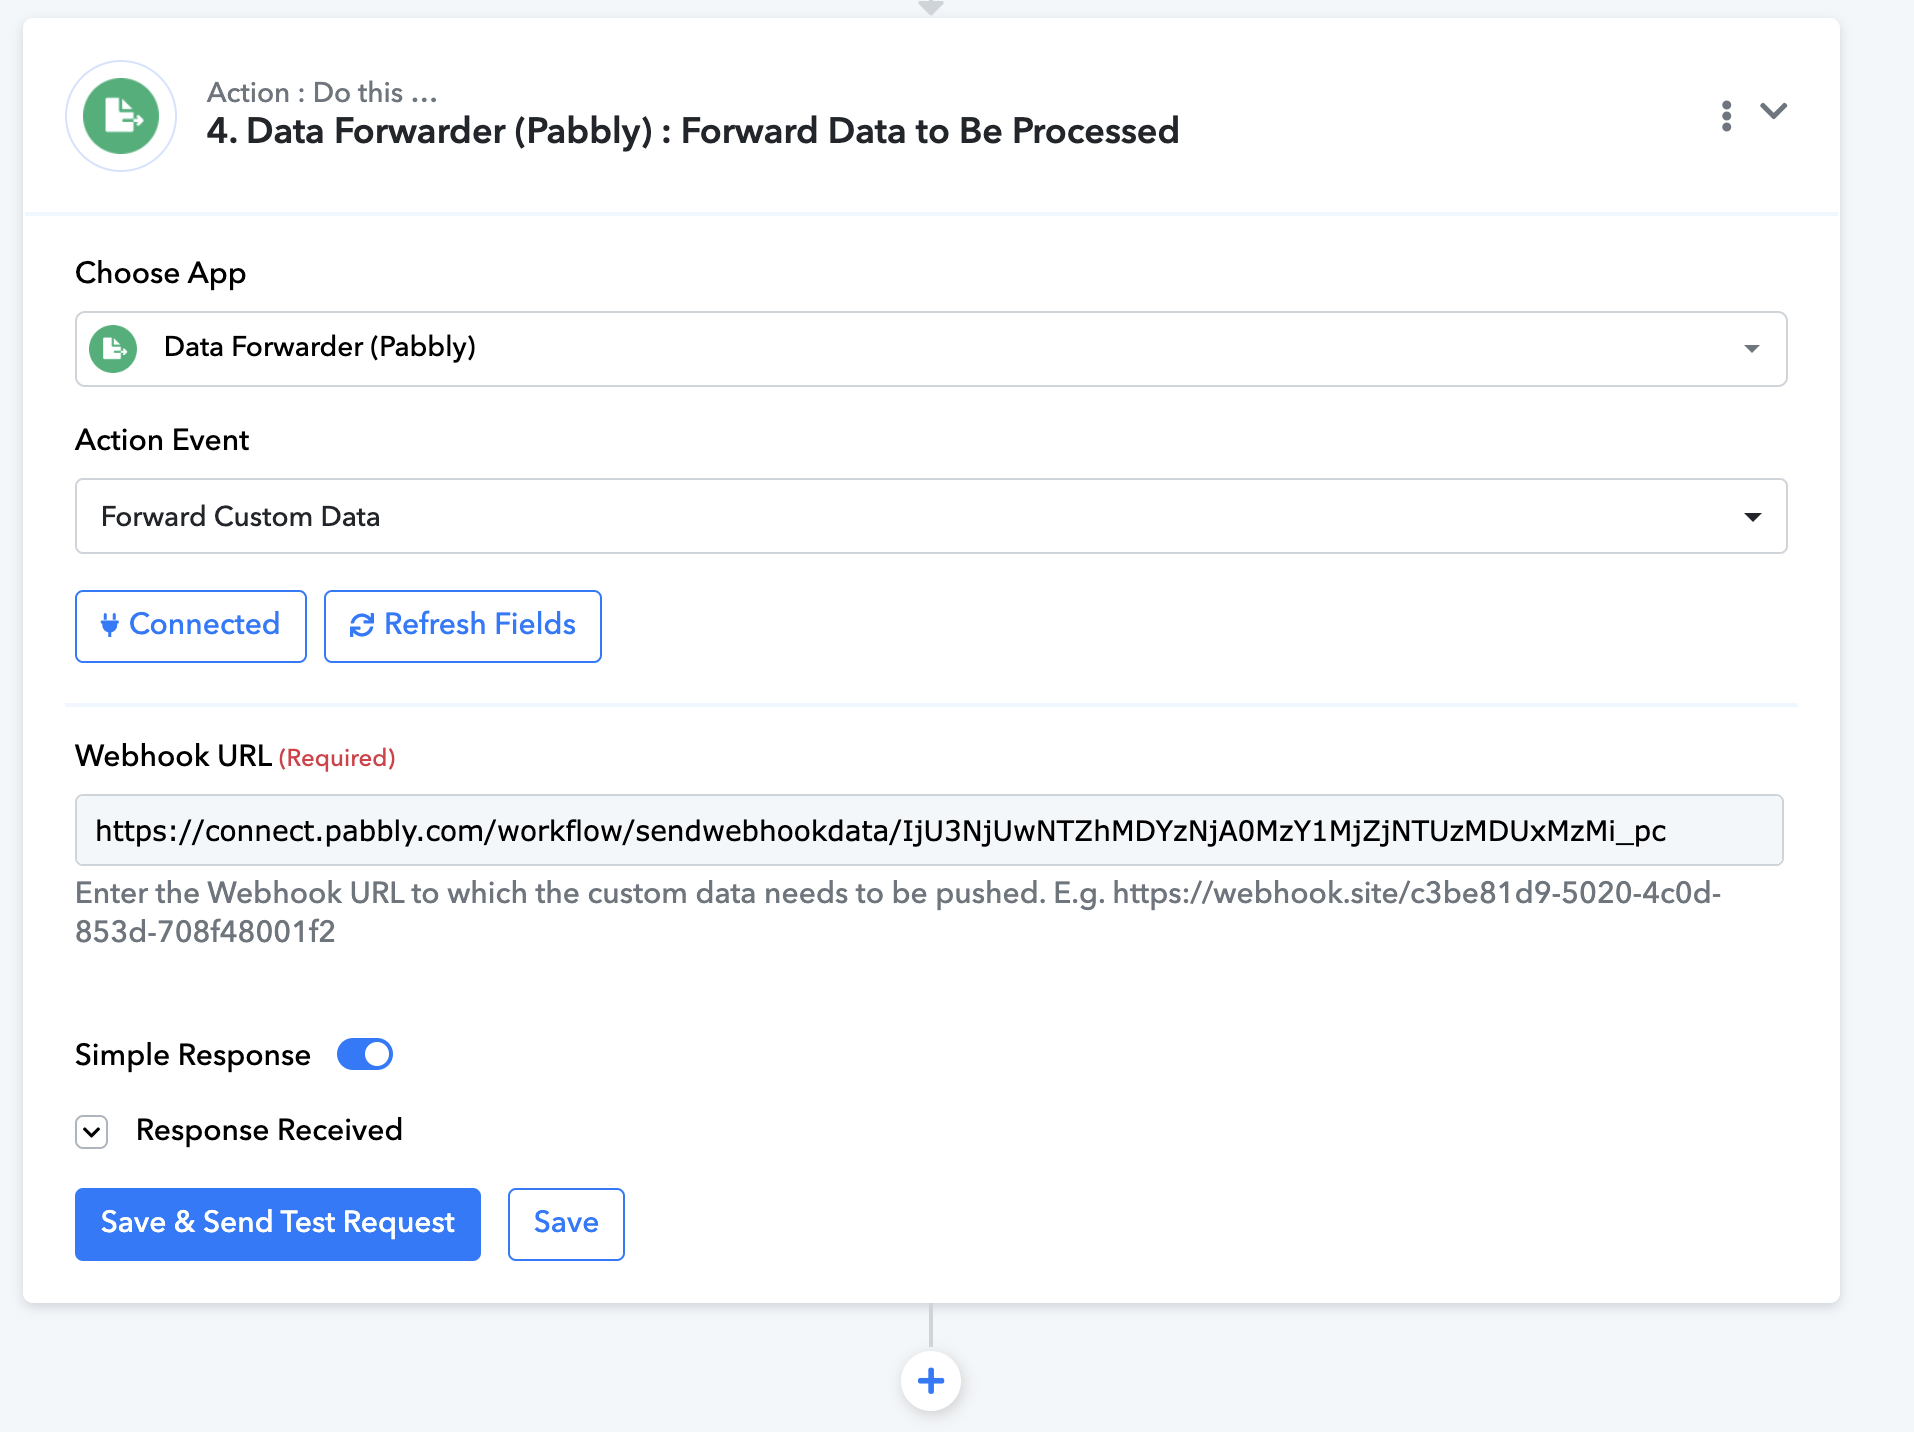This screenshot has height=1432, width=1914.
Task: Focus the Webhook URL input field
Action: click(x=929, y=830)
